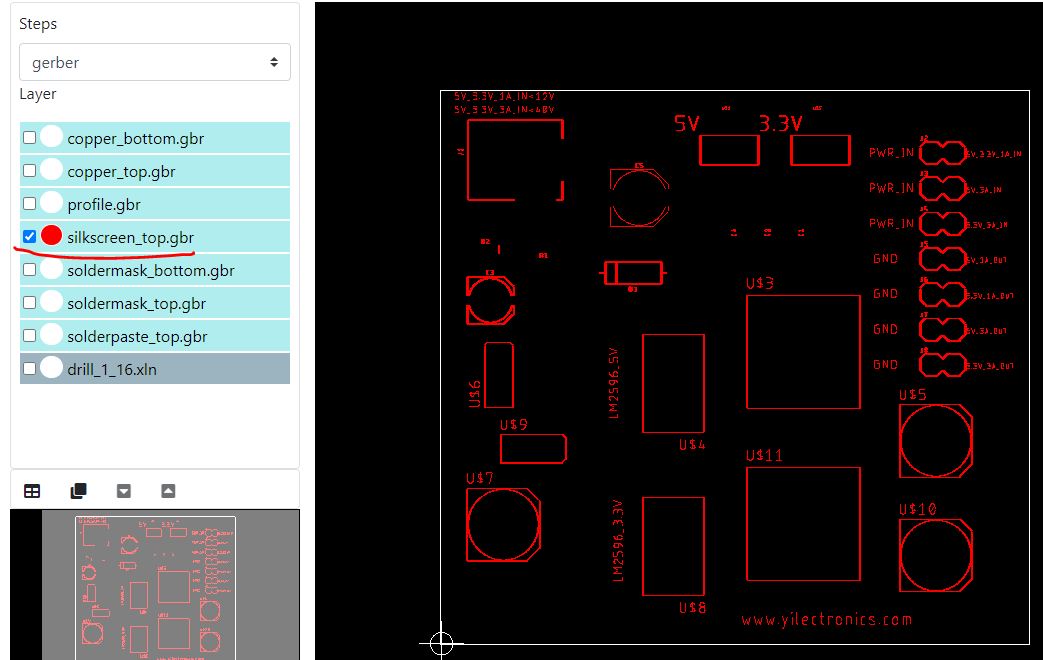Show the profile.gbr layer via checkbox
The image size is (1043, 660).
pos(30,204)
